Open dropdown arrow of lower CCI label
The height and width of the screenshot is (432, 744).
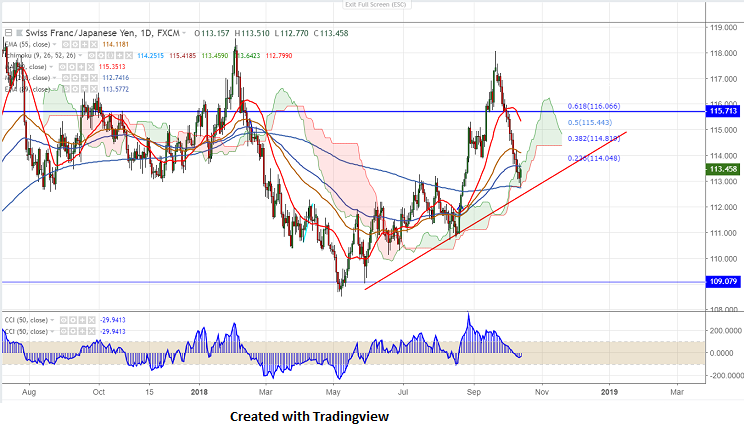(x=52, y=331)
